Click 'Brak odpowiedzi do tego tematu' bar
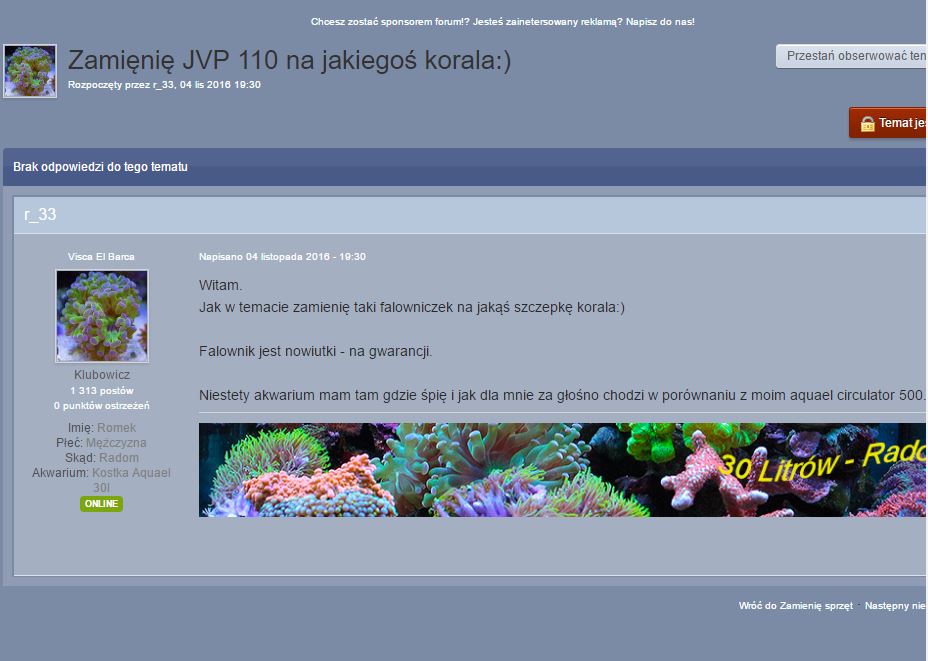This screenshot has width=928, height=661. pyautogui.click(x=100, y=167)
